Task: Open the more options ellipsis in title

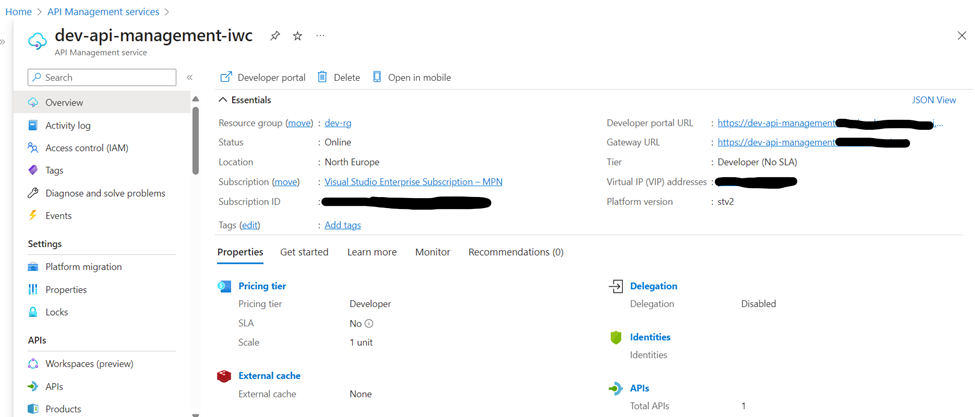Action: pos(320,36)
